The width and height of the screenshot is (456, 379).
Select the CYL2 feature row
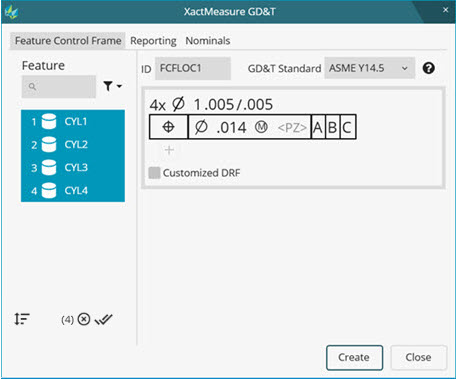point(73,145)
